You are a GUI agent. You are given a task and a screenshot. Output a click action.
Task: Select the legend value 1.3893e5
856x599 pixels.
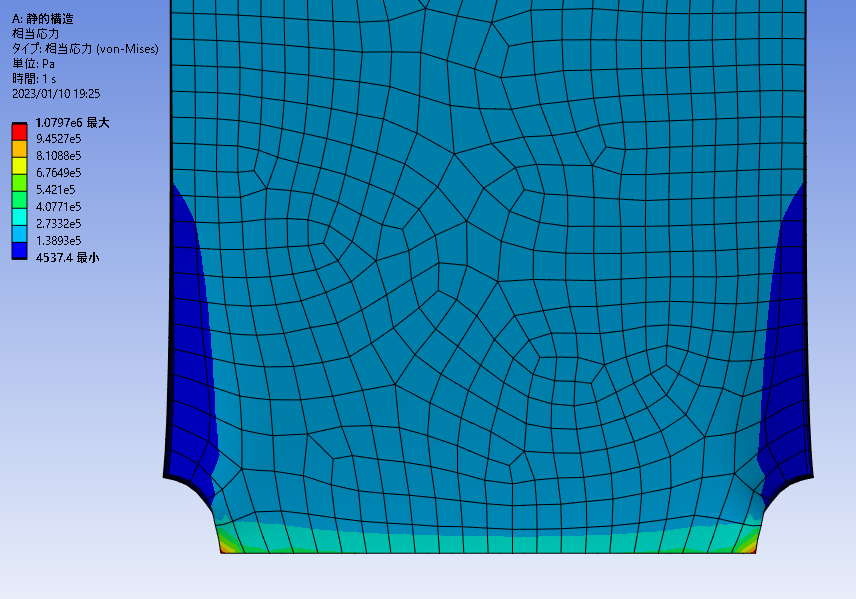coord(58,240)
